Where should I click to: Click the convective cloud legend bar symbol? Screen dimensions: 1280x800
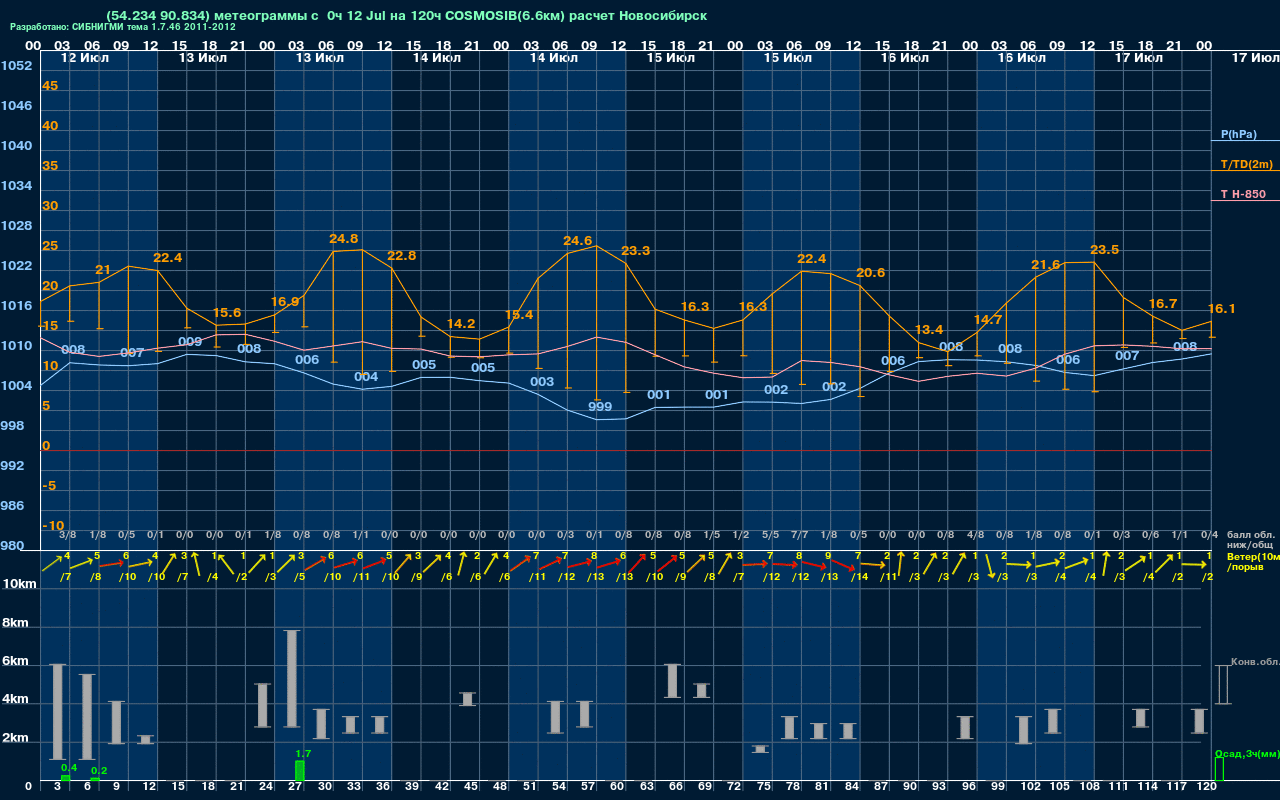click(1223, 685)
